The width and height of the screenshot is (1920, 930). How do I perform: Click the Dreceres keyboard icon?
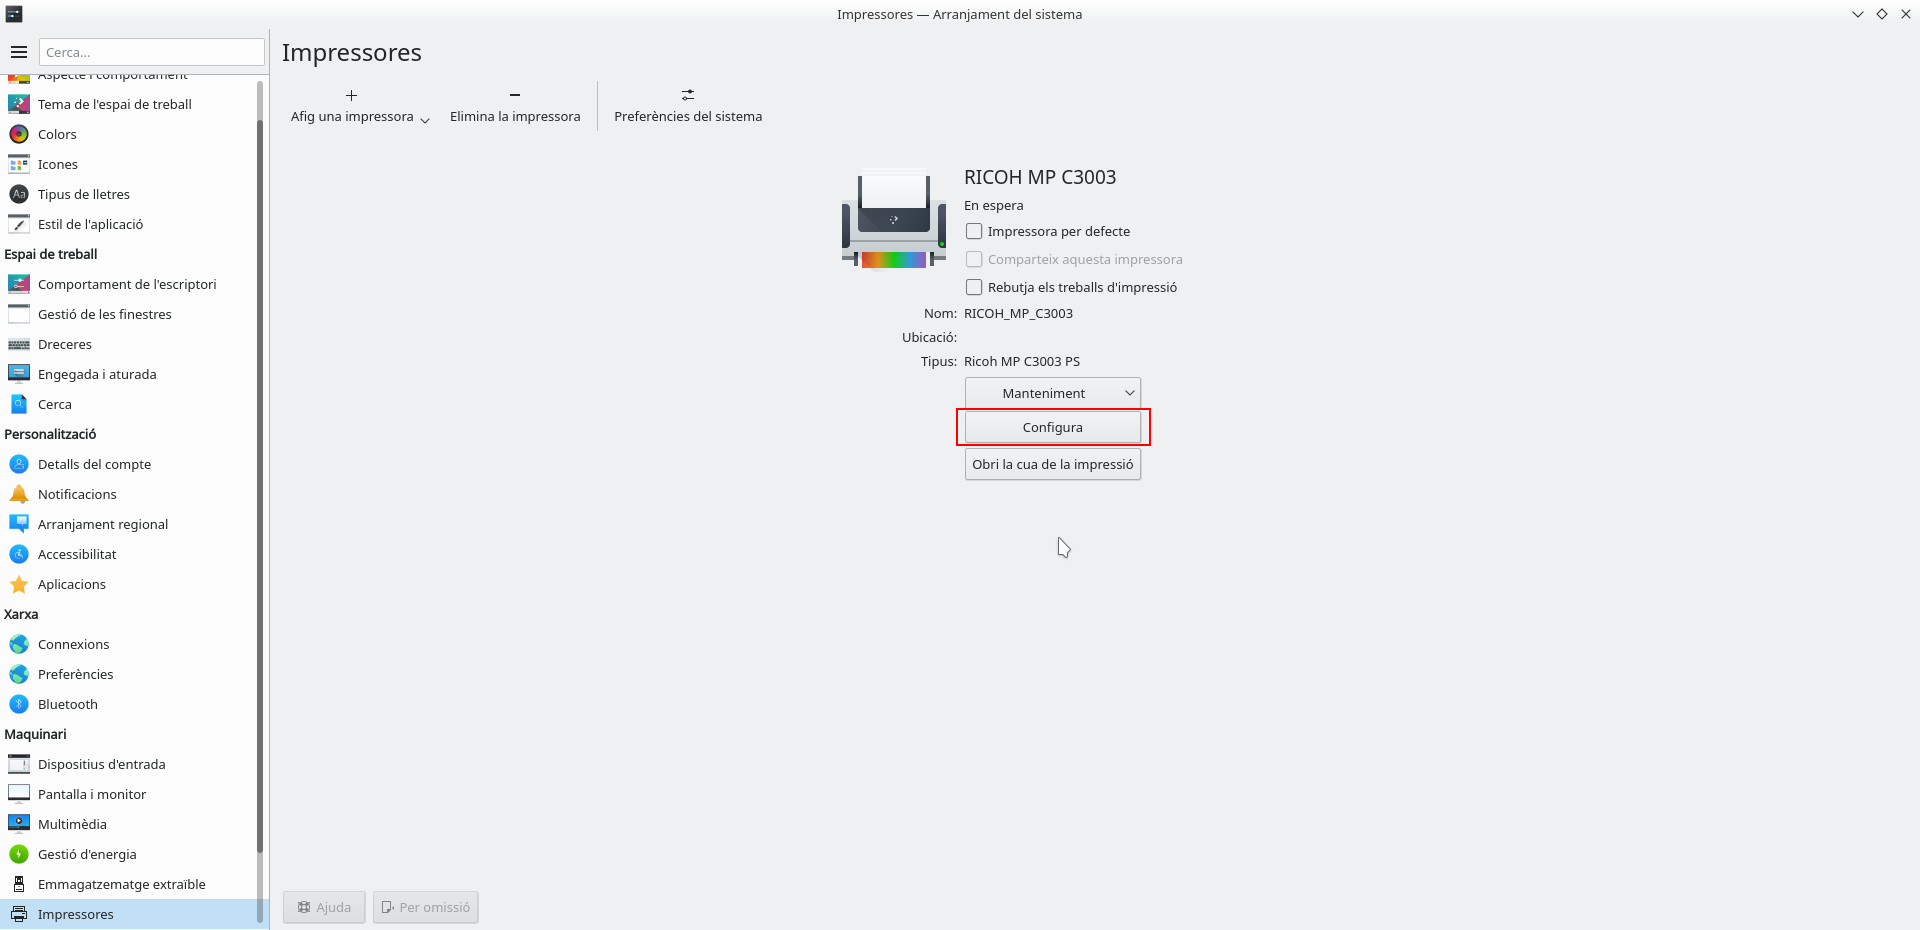19,344
